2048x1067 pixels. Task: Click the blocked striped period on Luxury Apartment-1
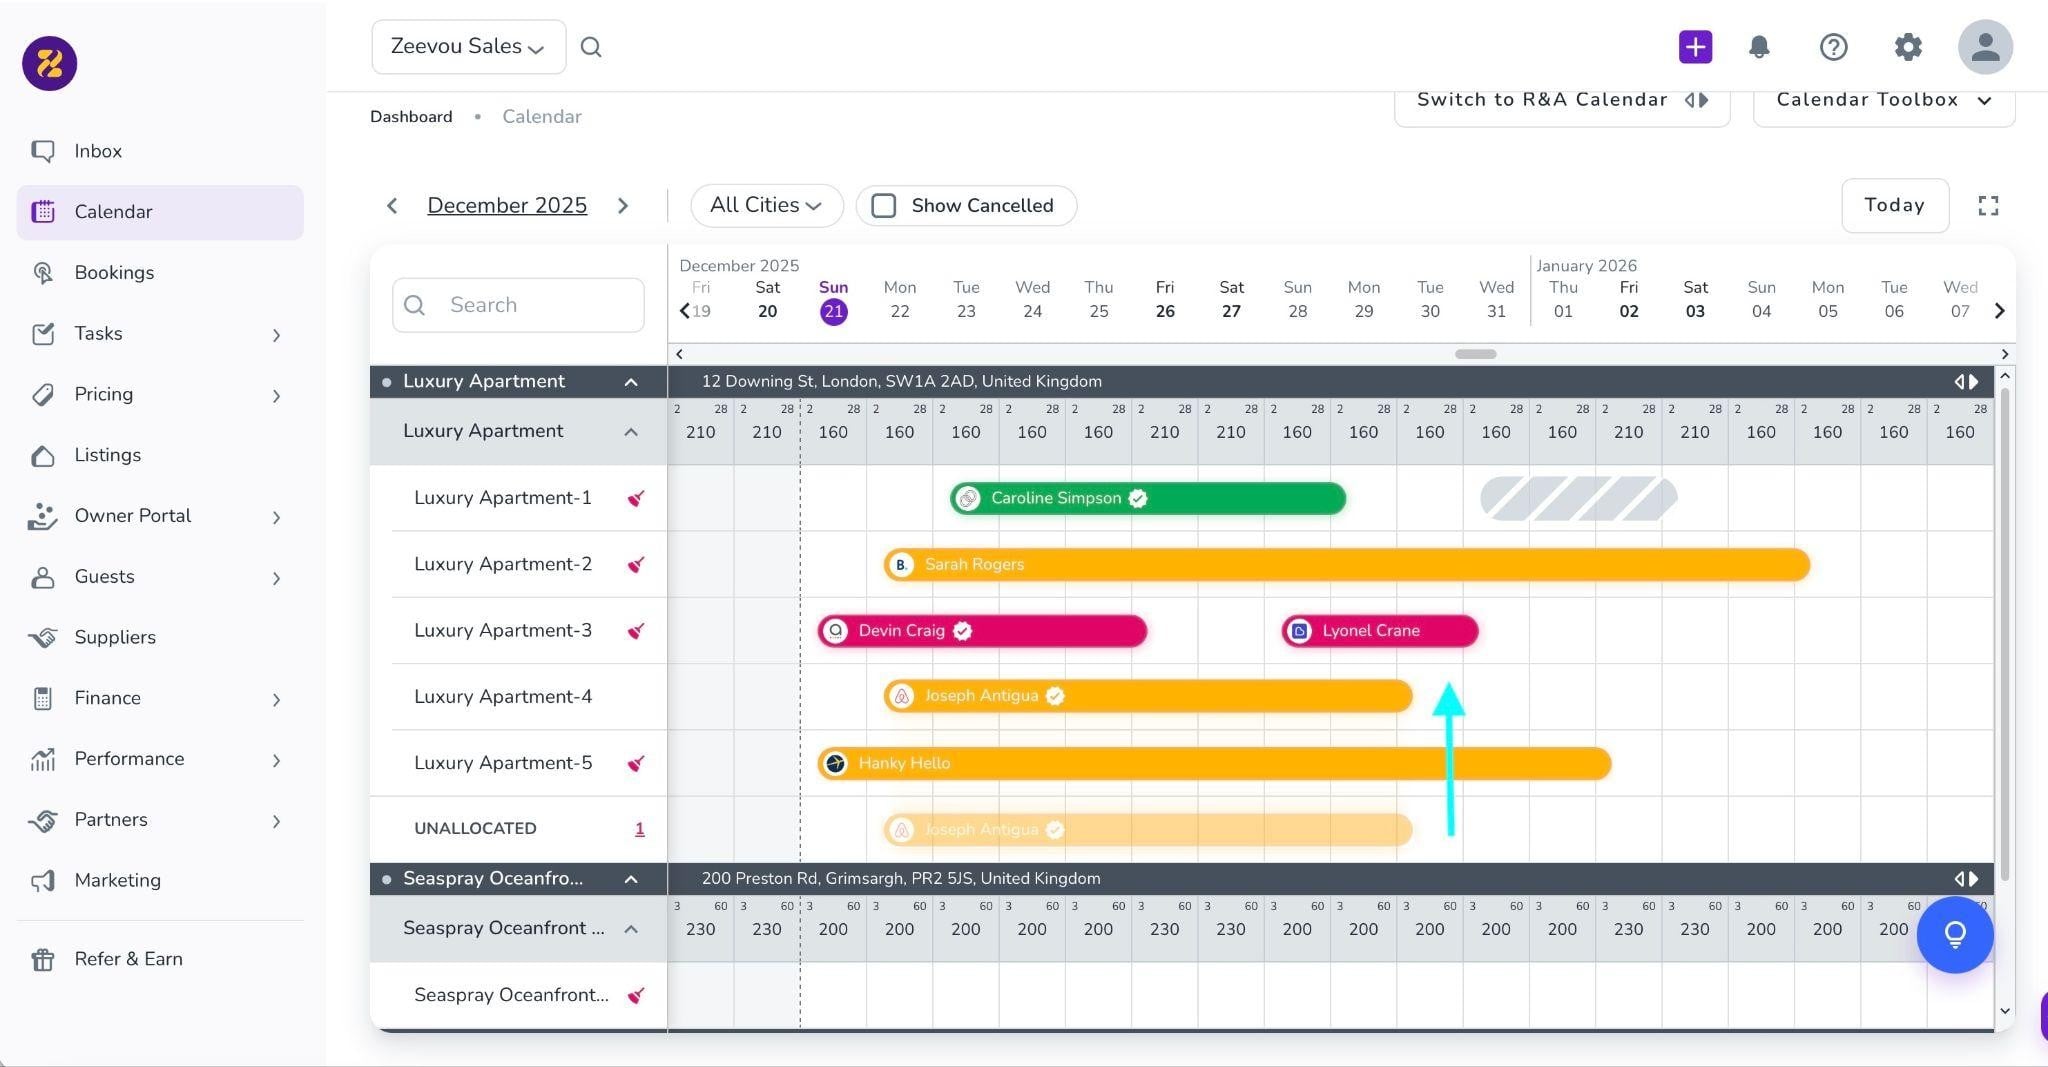tap(1579, 498)
